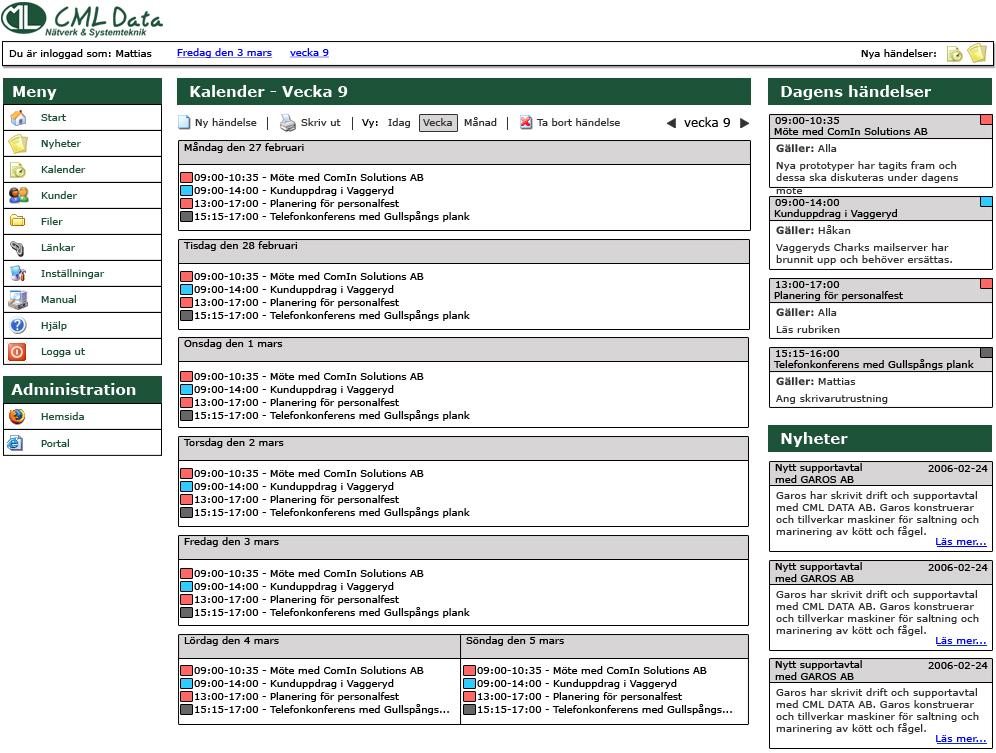Click the 'Fredag den 3 mars' link

pos(224,53)
